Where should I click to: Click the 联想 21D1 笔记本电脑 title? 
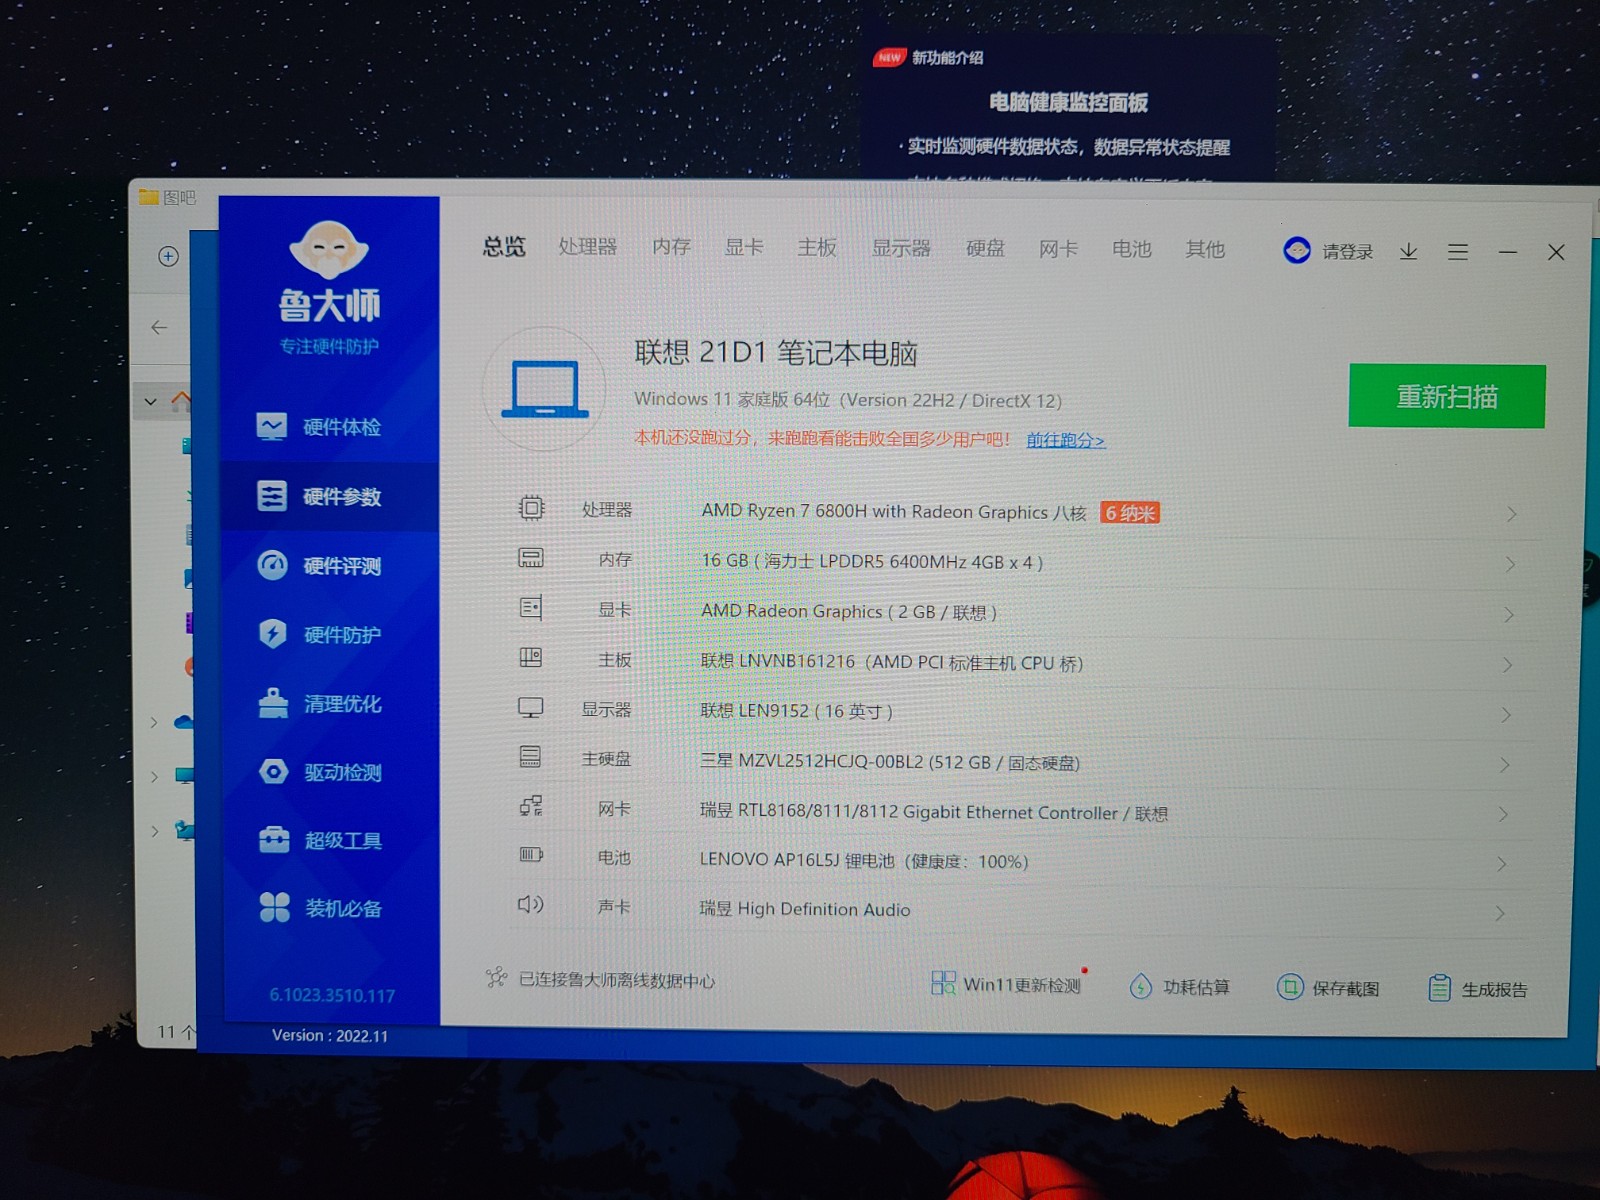(x=776, y=352)
